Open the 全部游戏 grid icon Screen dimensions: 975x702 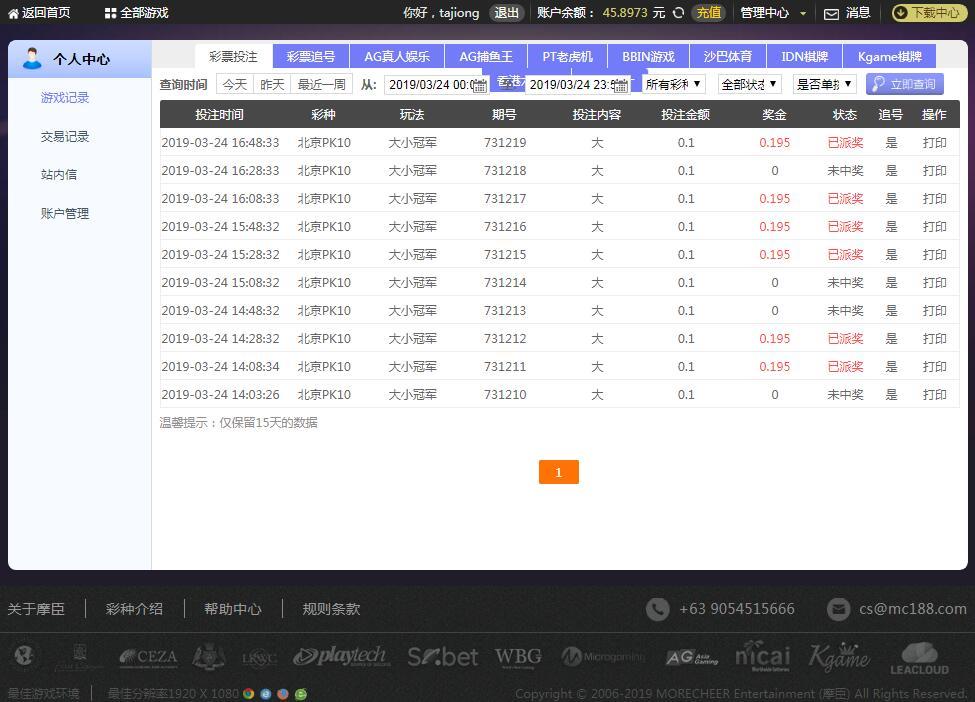pos(110,13)
